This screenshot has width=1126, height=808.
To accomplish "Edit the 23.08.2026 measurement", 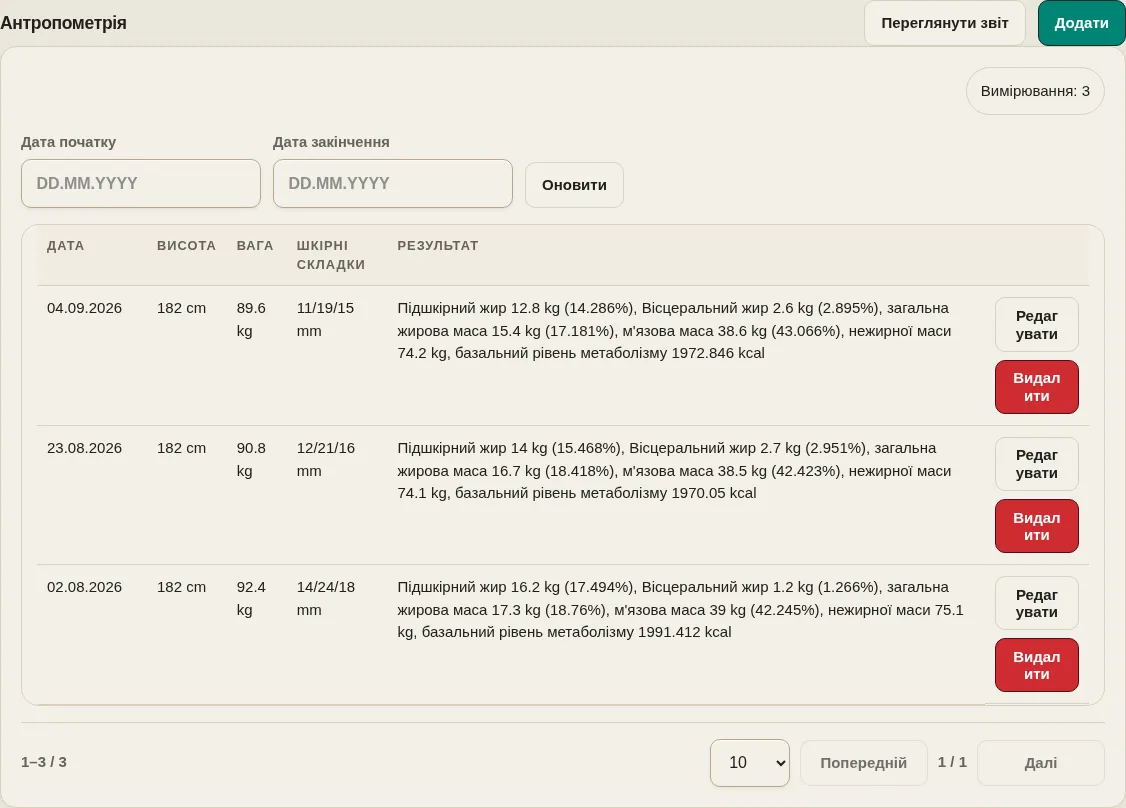I will 1036,464.
